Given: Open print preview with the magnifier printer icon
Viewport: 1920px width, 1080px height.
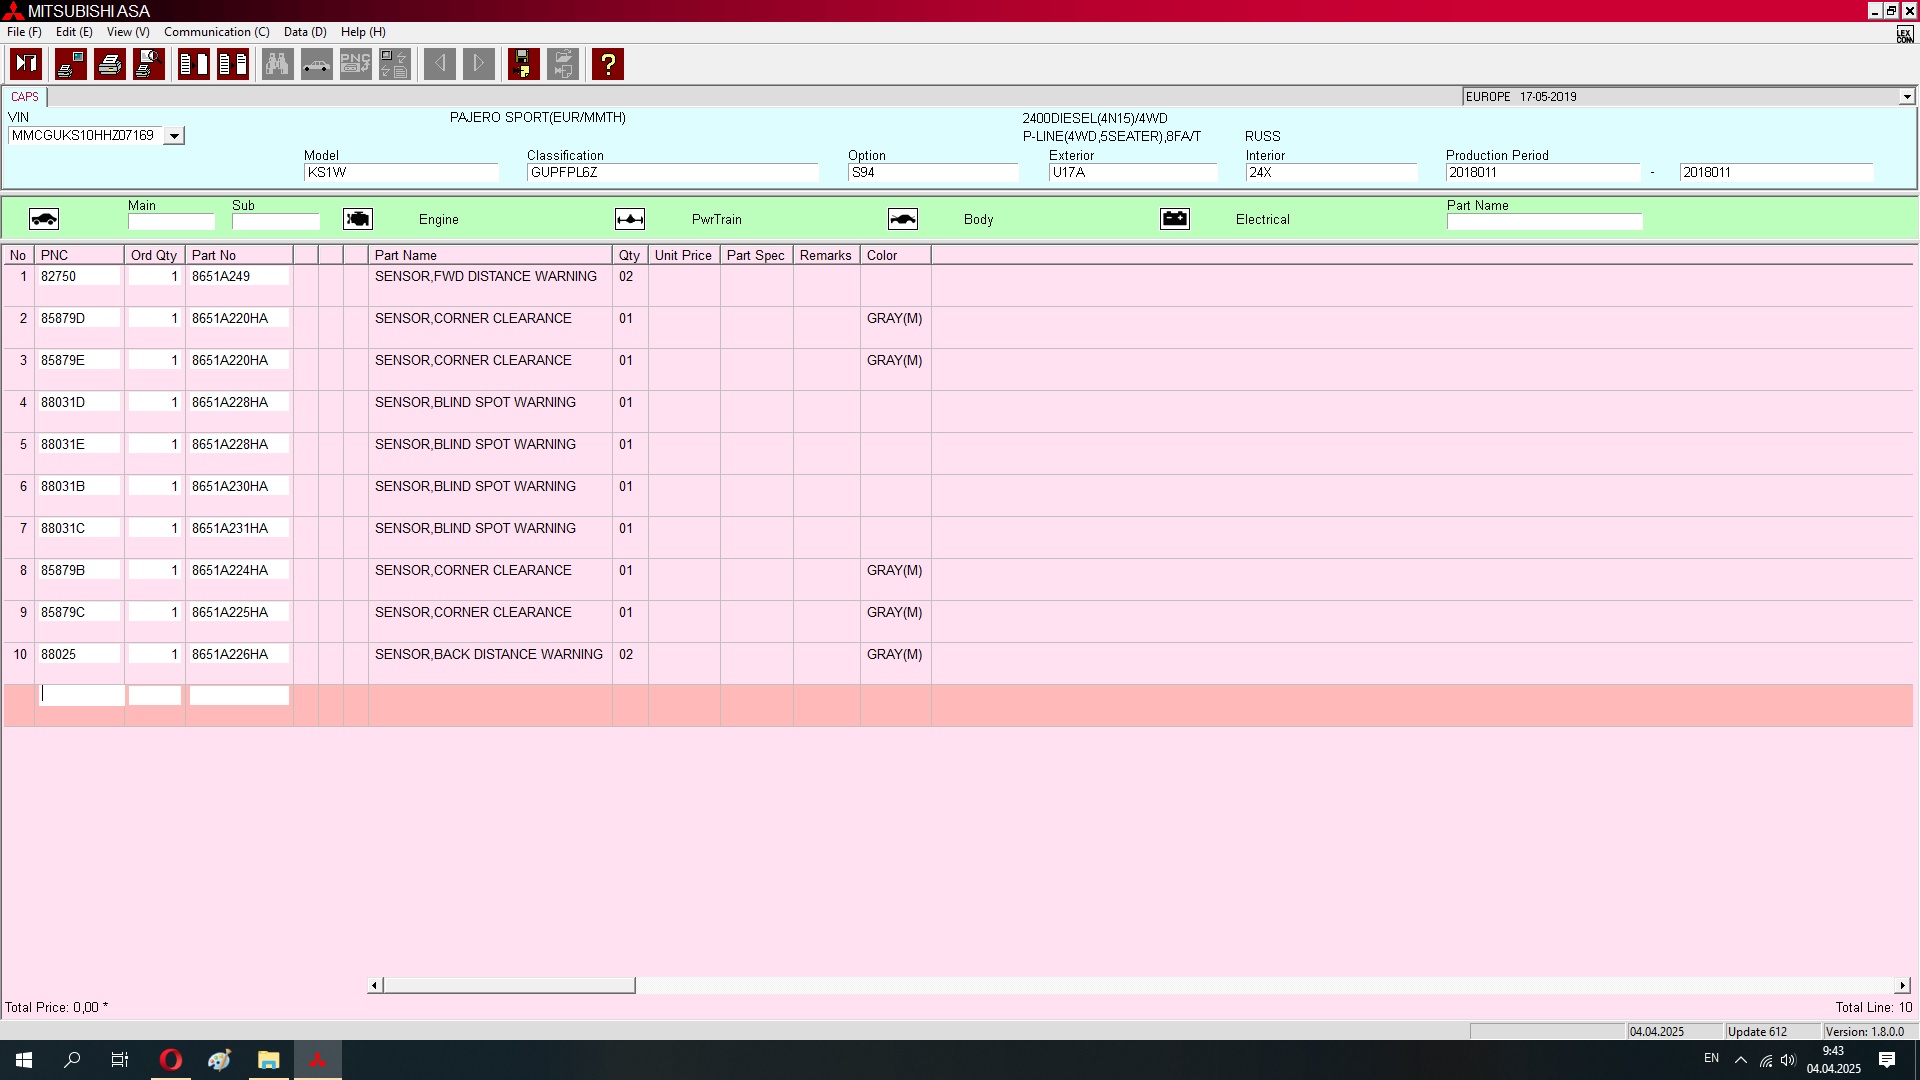Looking at the screenshot, I should click(149, 64).
